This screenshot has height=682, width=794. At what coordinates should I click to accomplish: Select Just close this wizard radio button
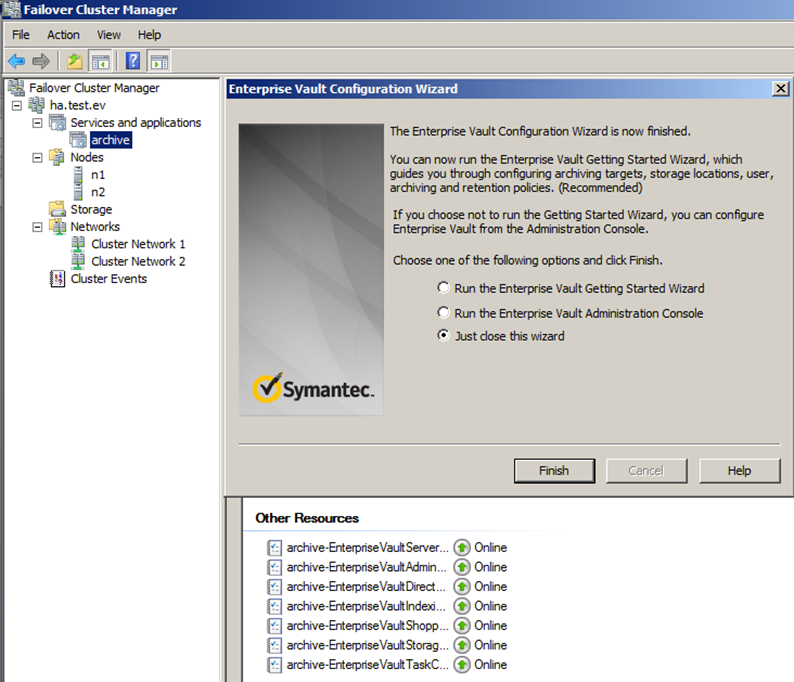[x=443, y=335]
